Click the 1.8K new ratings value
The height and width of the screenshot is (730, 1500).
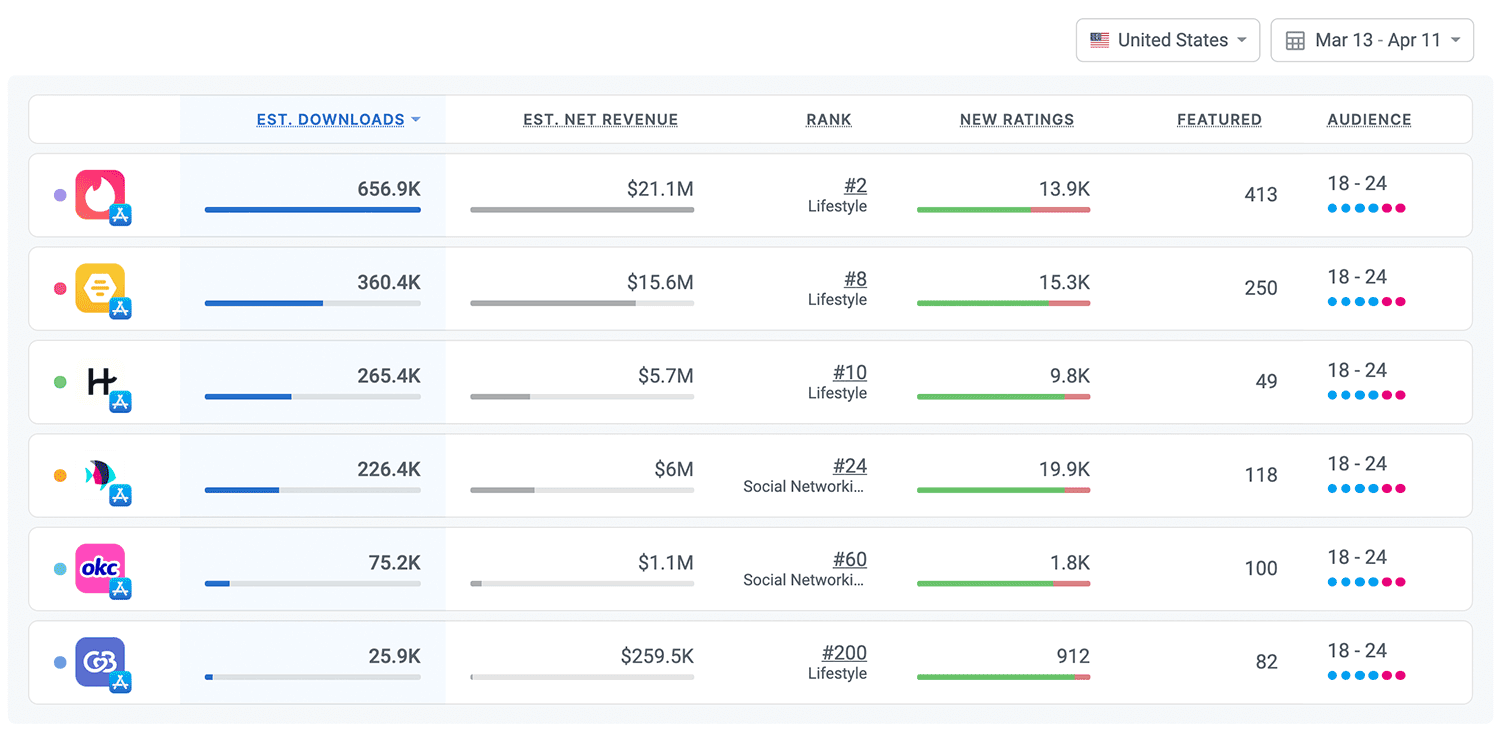[1069, 563]
